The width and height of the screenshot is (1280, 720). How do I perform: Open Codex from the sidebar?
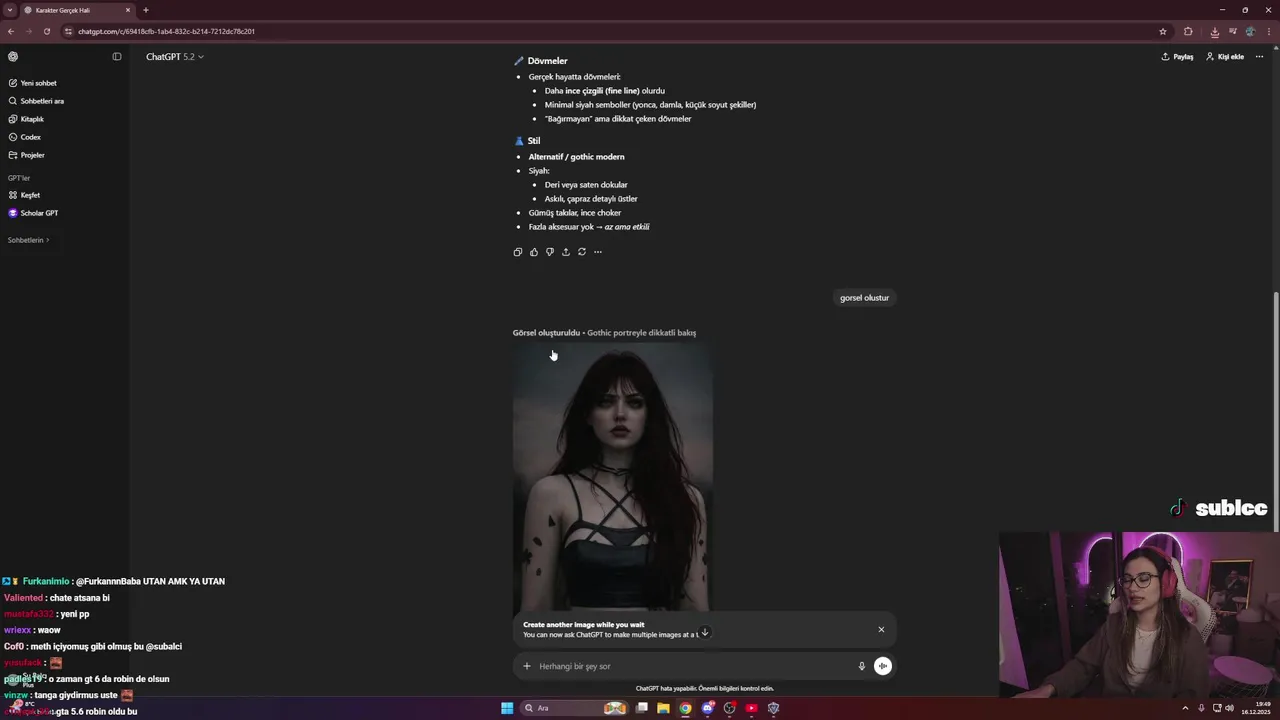[30, 137]
